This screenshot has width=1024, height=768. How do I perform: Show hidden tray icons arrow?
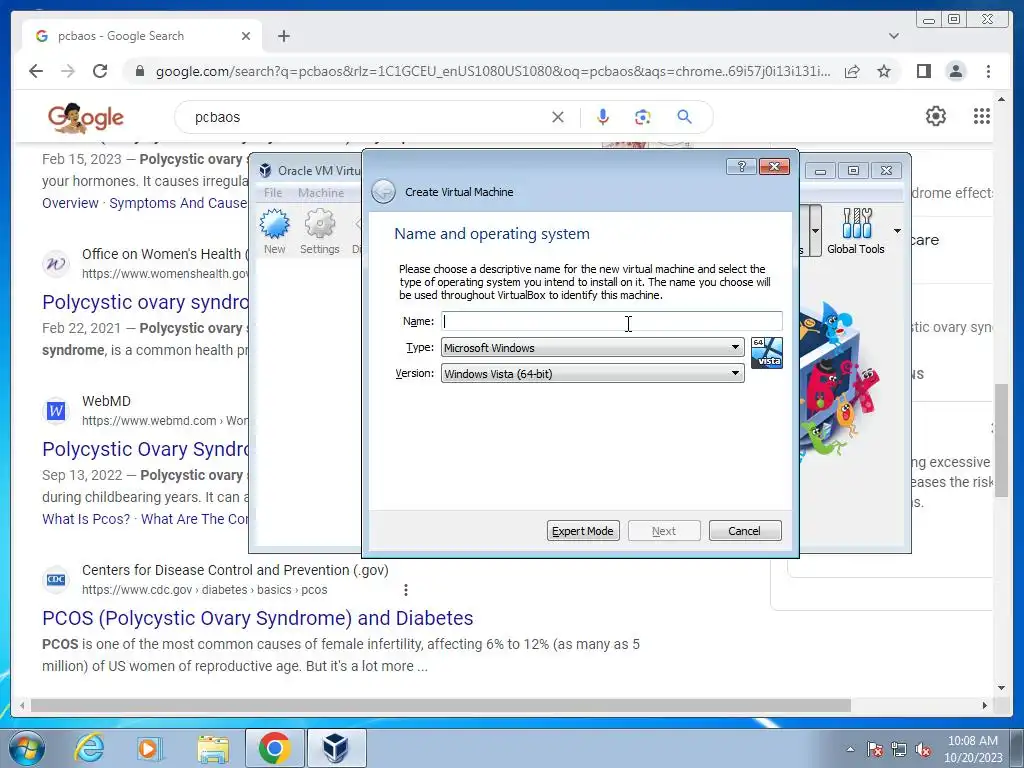point(850,749)
